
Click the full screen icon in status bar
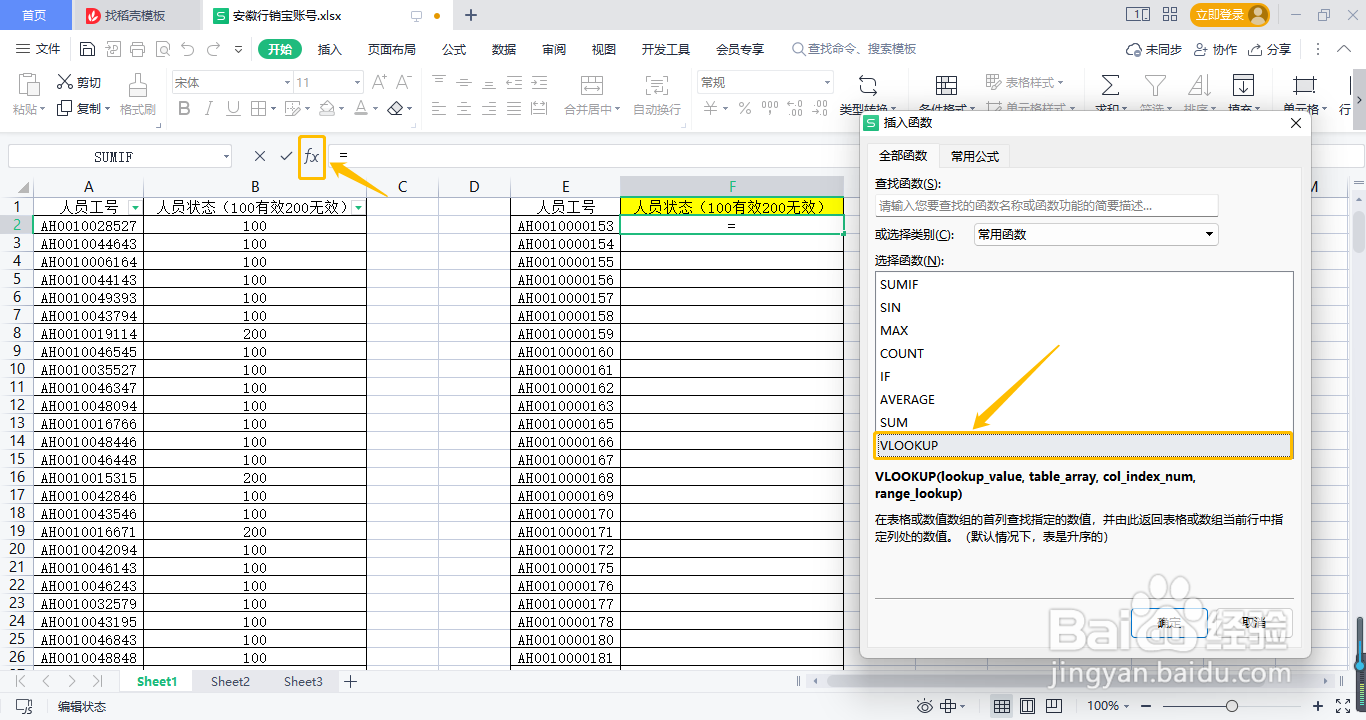tap(1345, 706)
